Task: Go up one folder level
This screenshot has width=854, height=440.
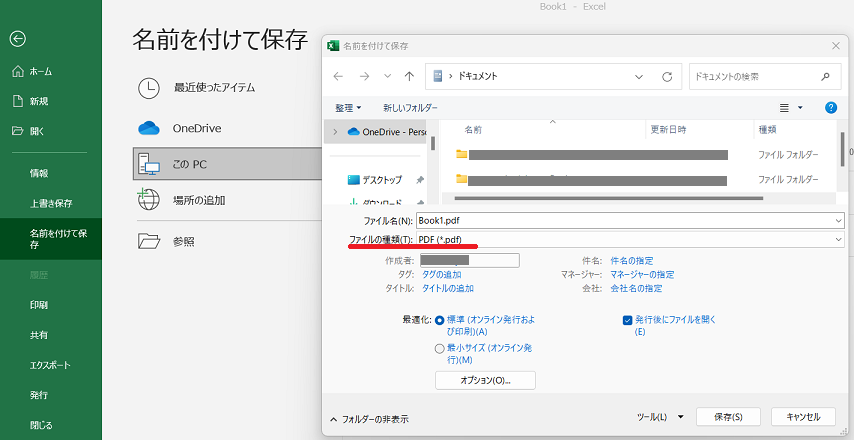Action: click(410, 77)
